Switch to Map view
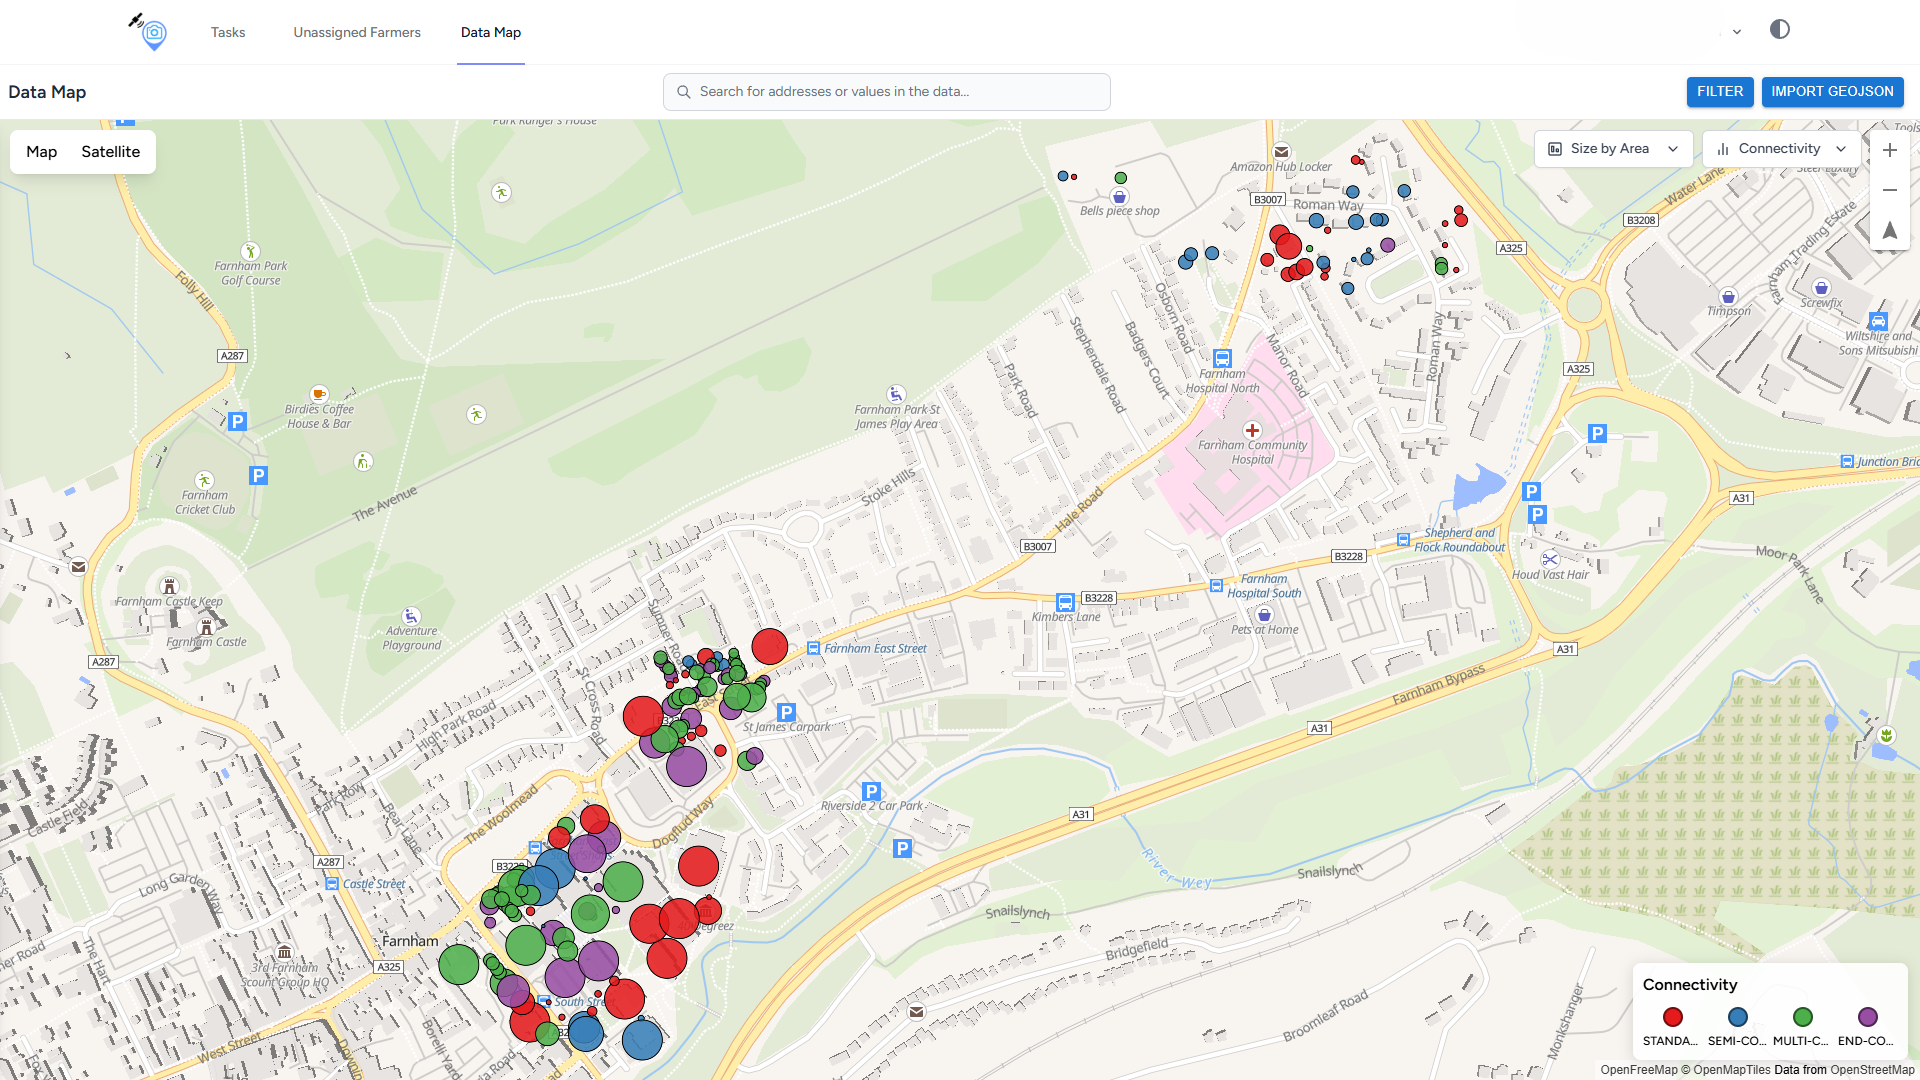Image resolution: width=1920 pixels, height=1080 pixels. tap(41, 152)
